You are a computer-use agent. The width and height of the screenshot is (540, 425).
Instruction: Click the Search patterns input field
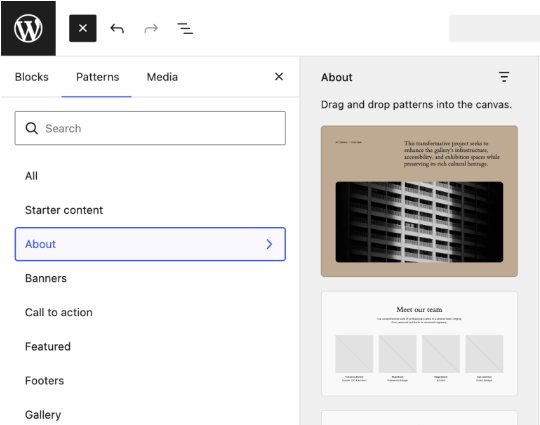coord(150,128)
